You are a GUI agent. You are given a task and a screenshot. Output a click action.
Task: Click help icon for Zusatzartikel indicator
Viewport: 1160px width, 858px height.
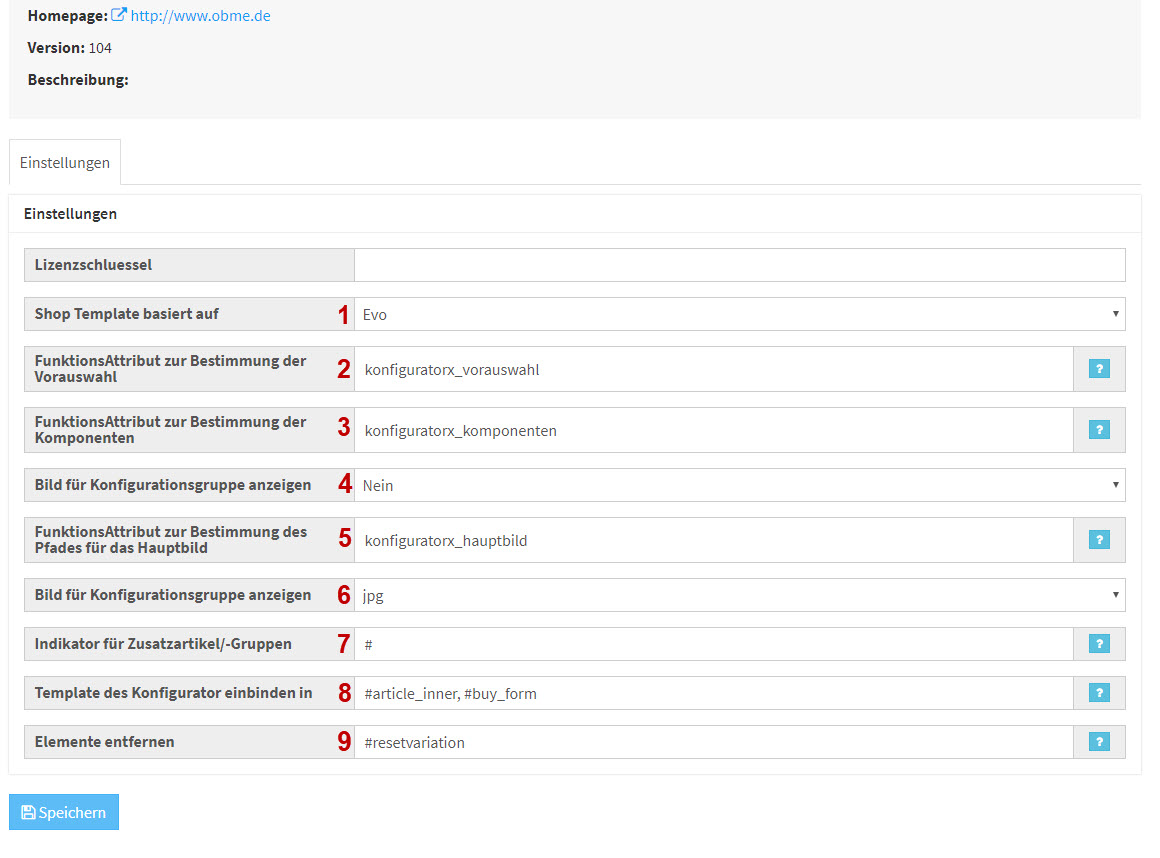pos(1098,644)
